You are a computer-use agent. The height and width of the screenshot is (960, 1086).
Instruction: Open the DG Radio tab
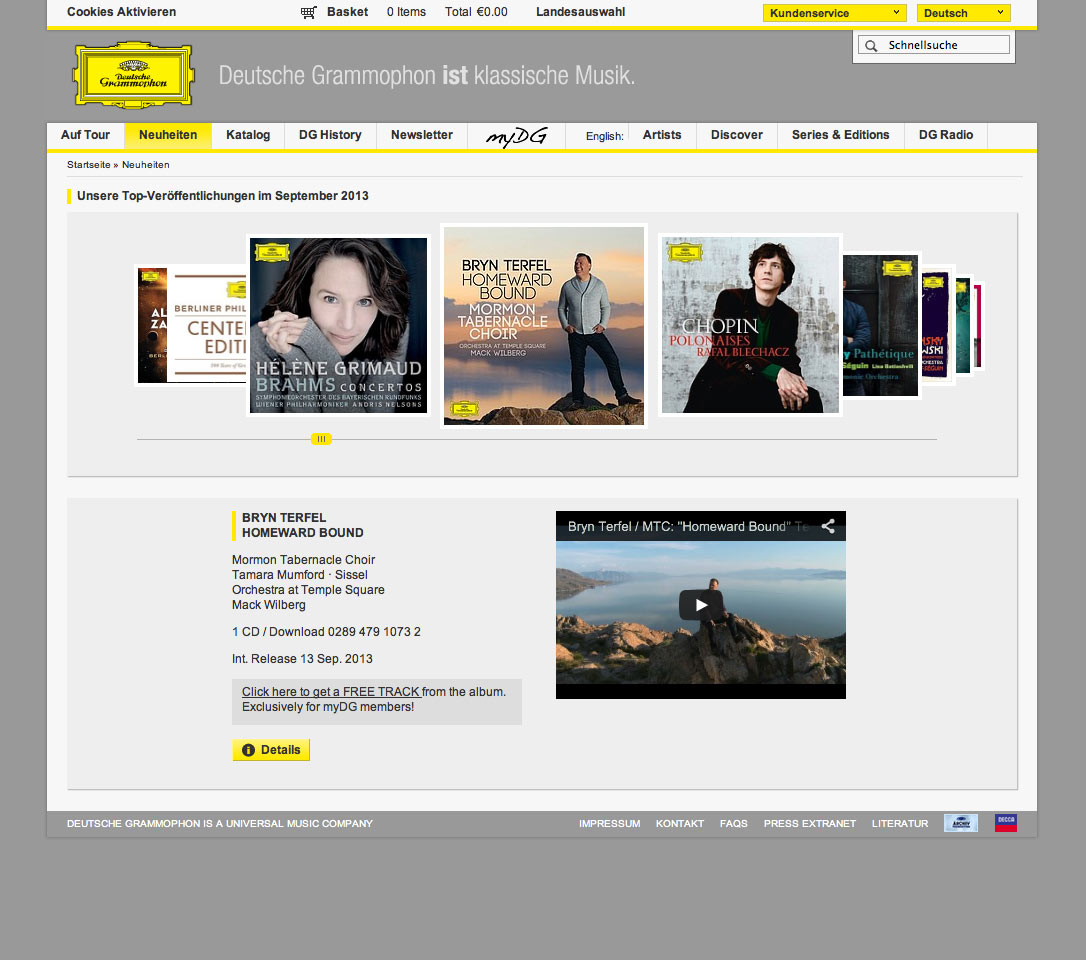click(945, 135)
